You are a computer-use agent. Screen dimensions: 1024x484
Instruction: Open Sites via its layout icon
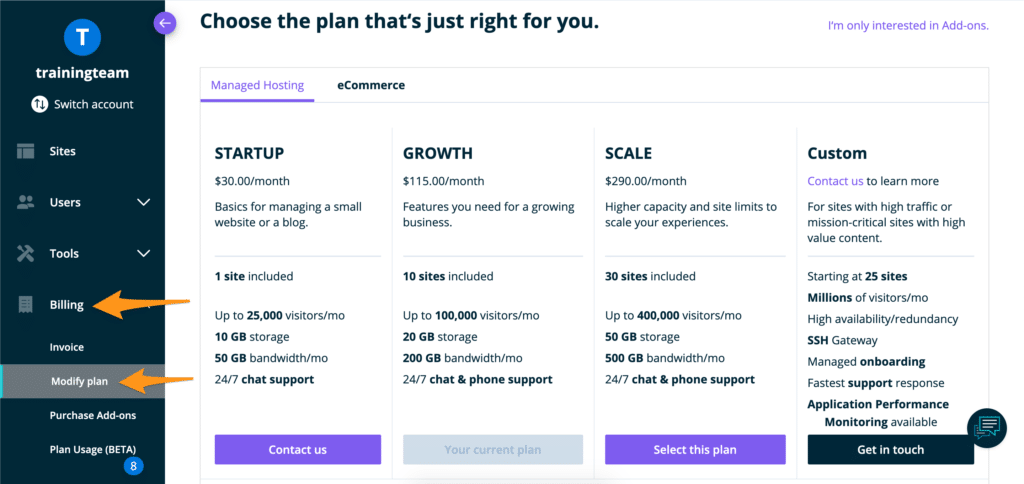pyautogui.click(x=25, y=152)
